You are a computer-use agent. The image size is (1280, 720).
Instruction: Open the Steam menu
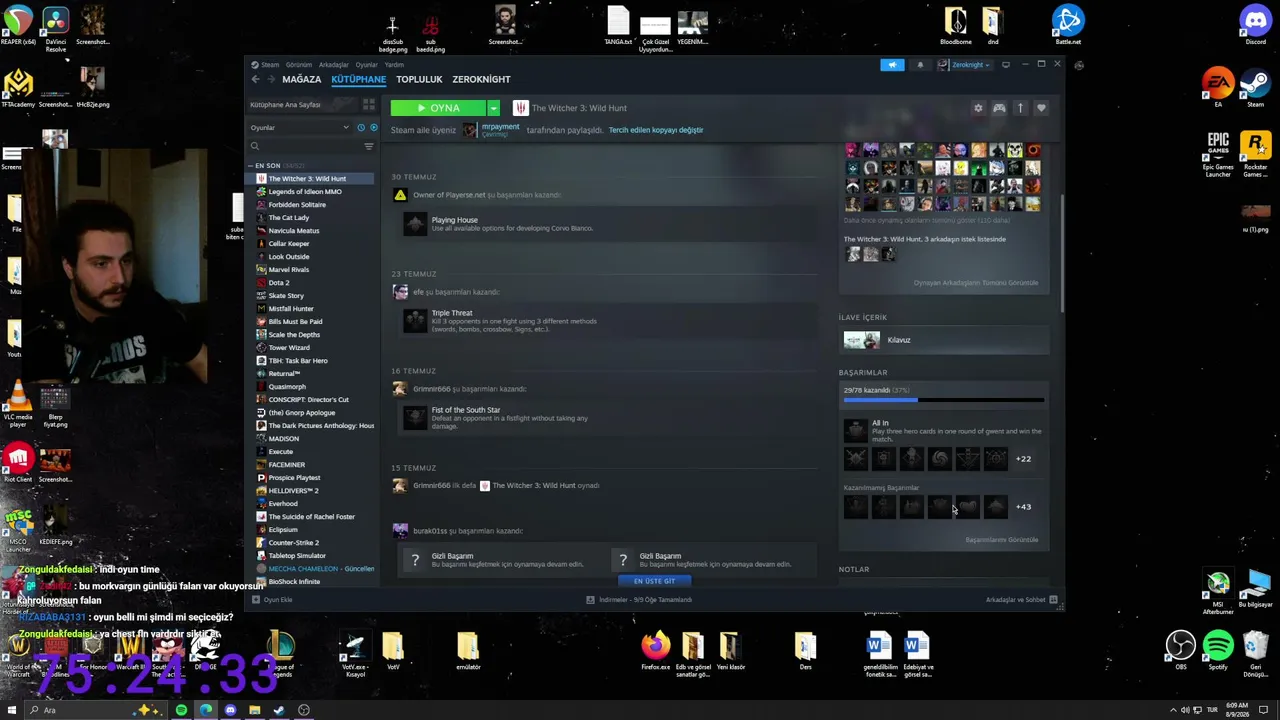pos(270,65)
